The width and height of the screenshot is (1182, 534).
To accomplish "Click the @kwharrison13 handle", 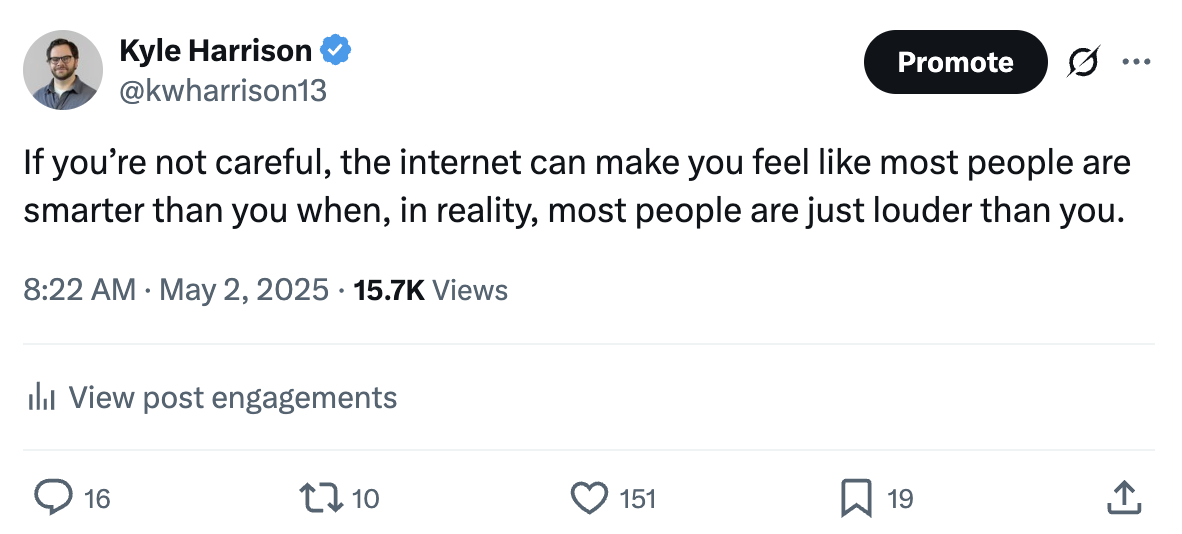I will tap(222, 91).
